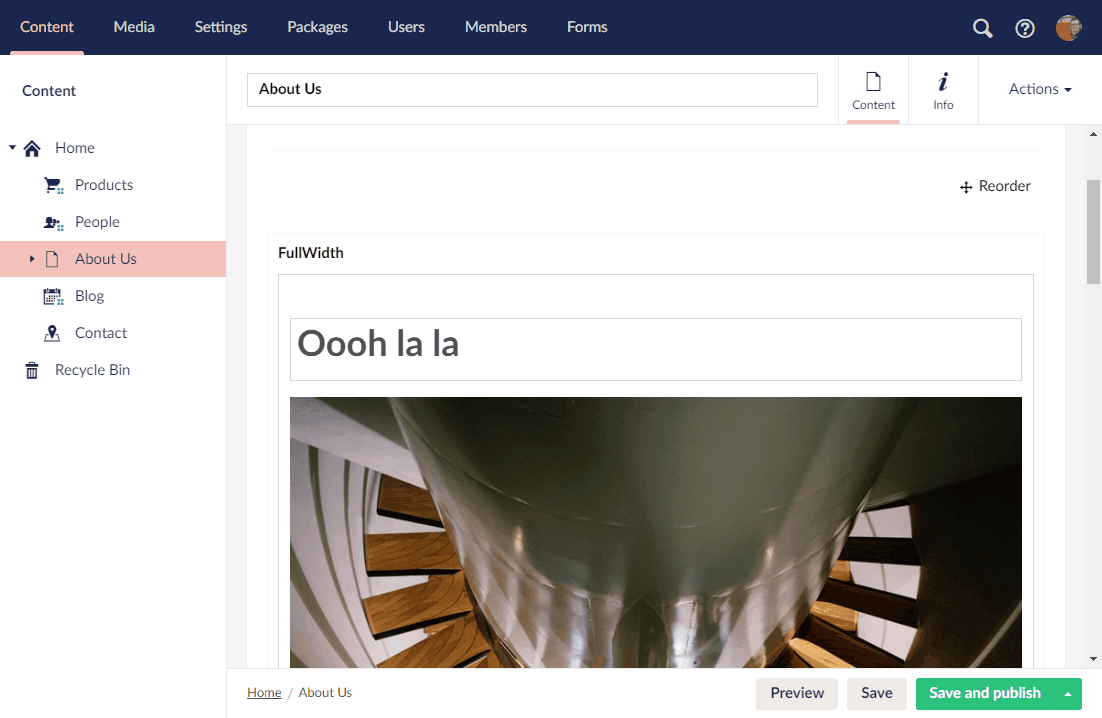1102x718 pixels.
Task: Click the About Us breadcrumb text
Action: 325,693
